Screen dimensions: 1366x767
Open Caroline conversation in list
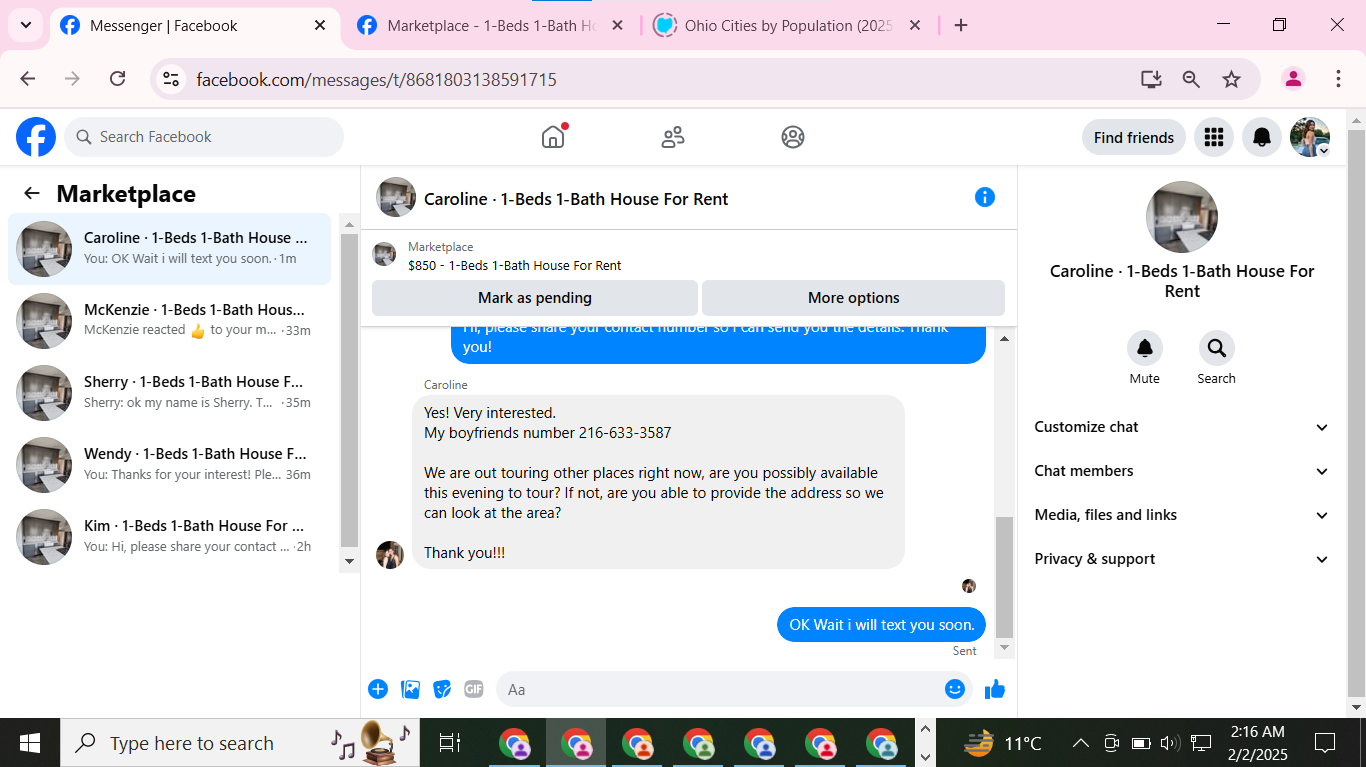pos(170,249)
